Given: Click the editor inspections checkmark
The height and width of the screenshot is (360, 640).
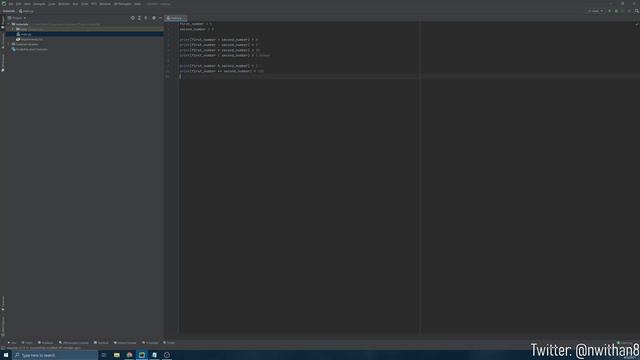Looking at the screenshot, I should (x=637, y=24).
